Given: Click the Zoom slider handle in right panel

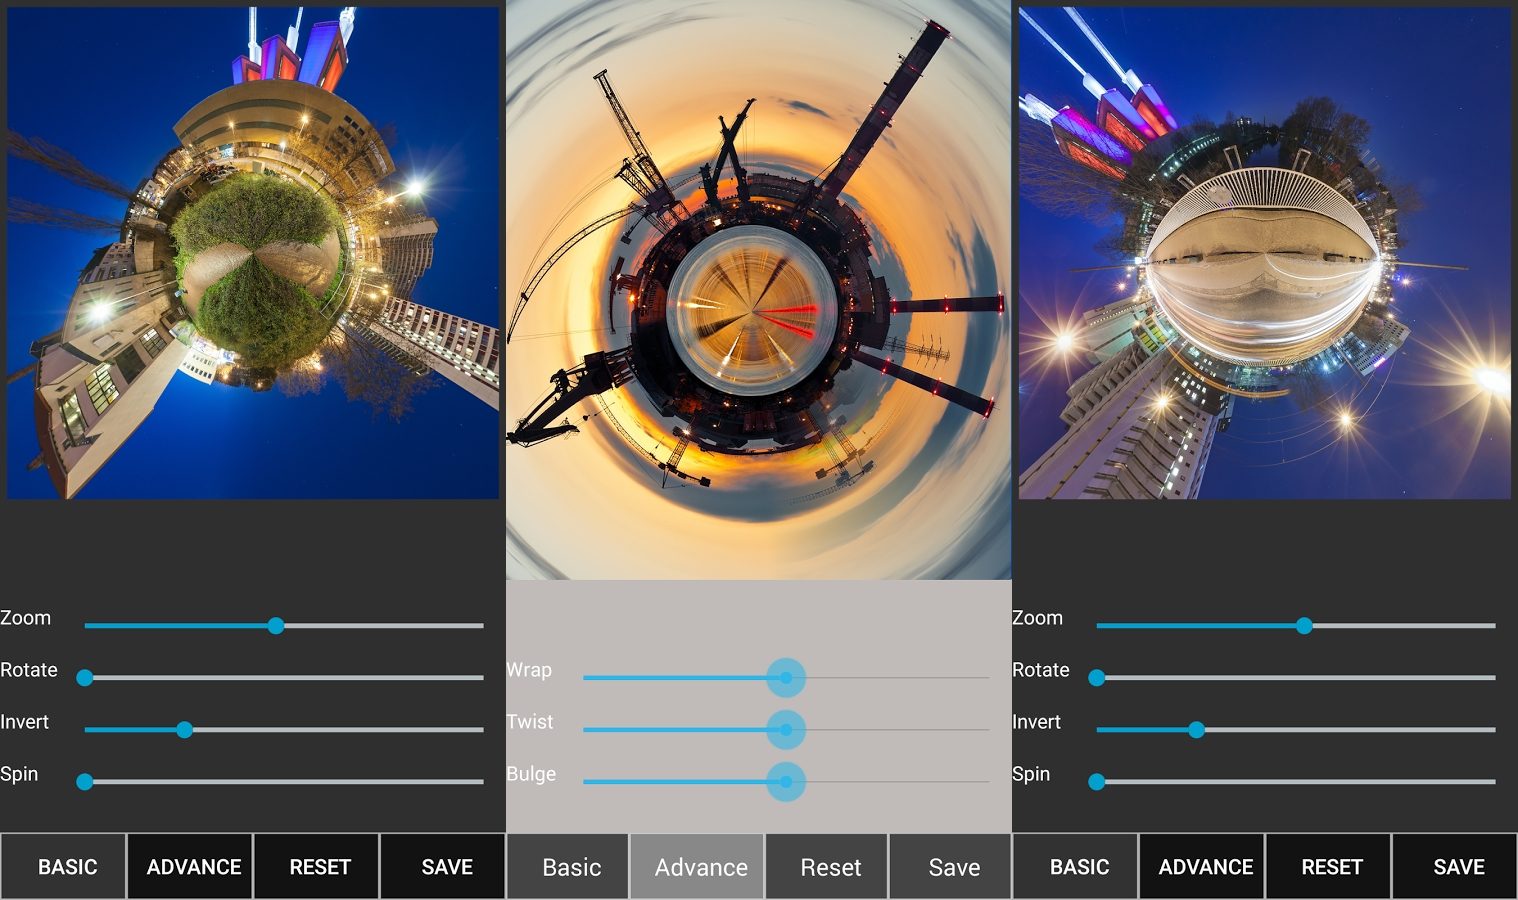Looking at the screenshot, I should [1304, 626].
